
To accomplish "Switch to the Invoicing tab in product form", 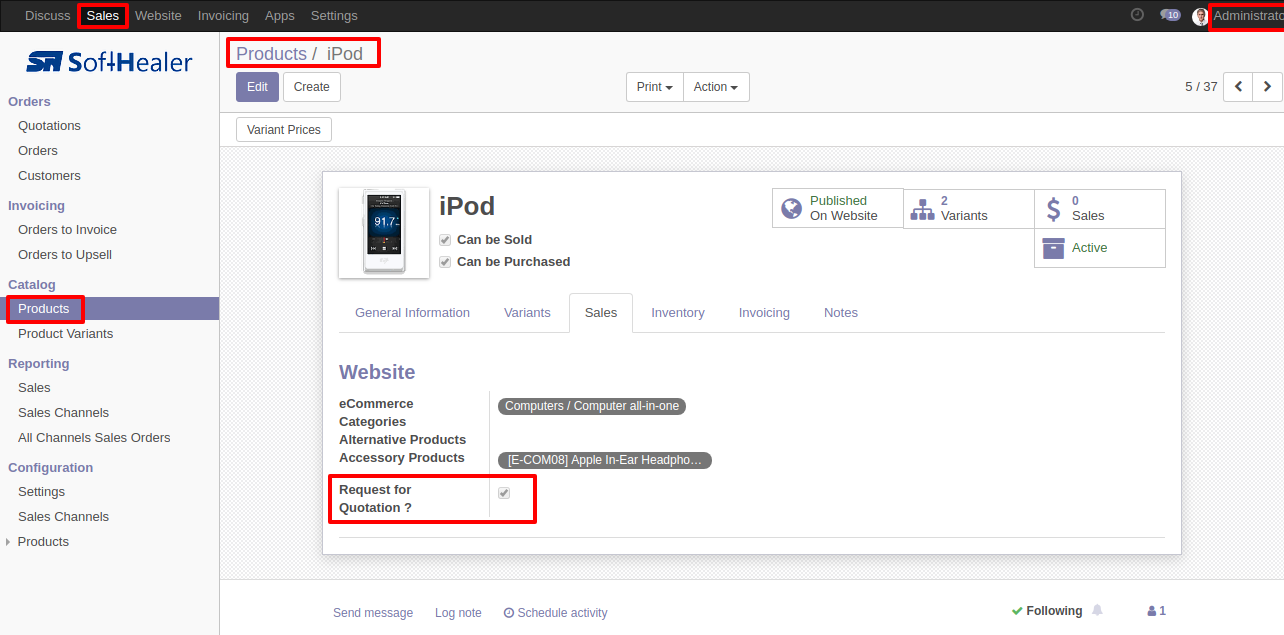I will point(764,313).
